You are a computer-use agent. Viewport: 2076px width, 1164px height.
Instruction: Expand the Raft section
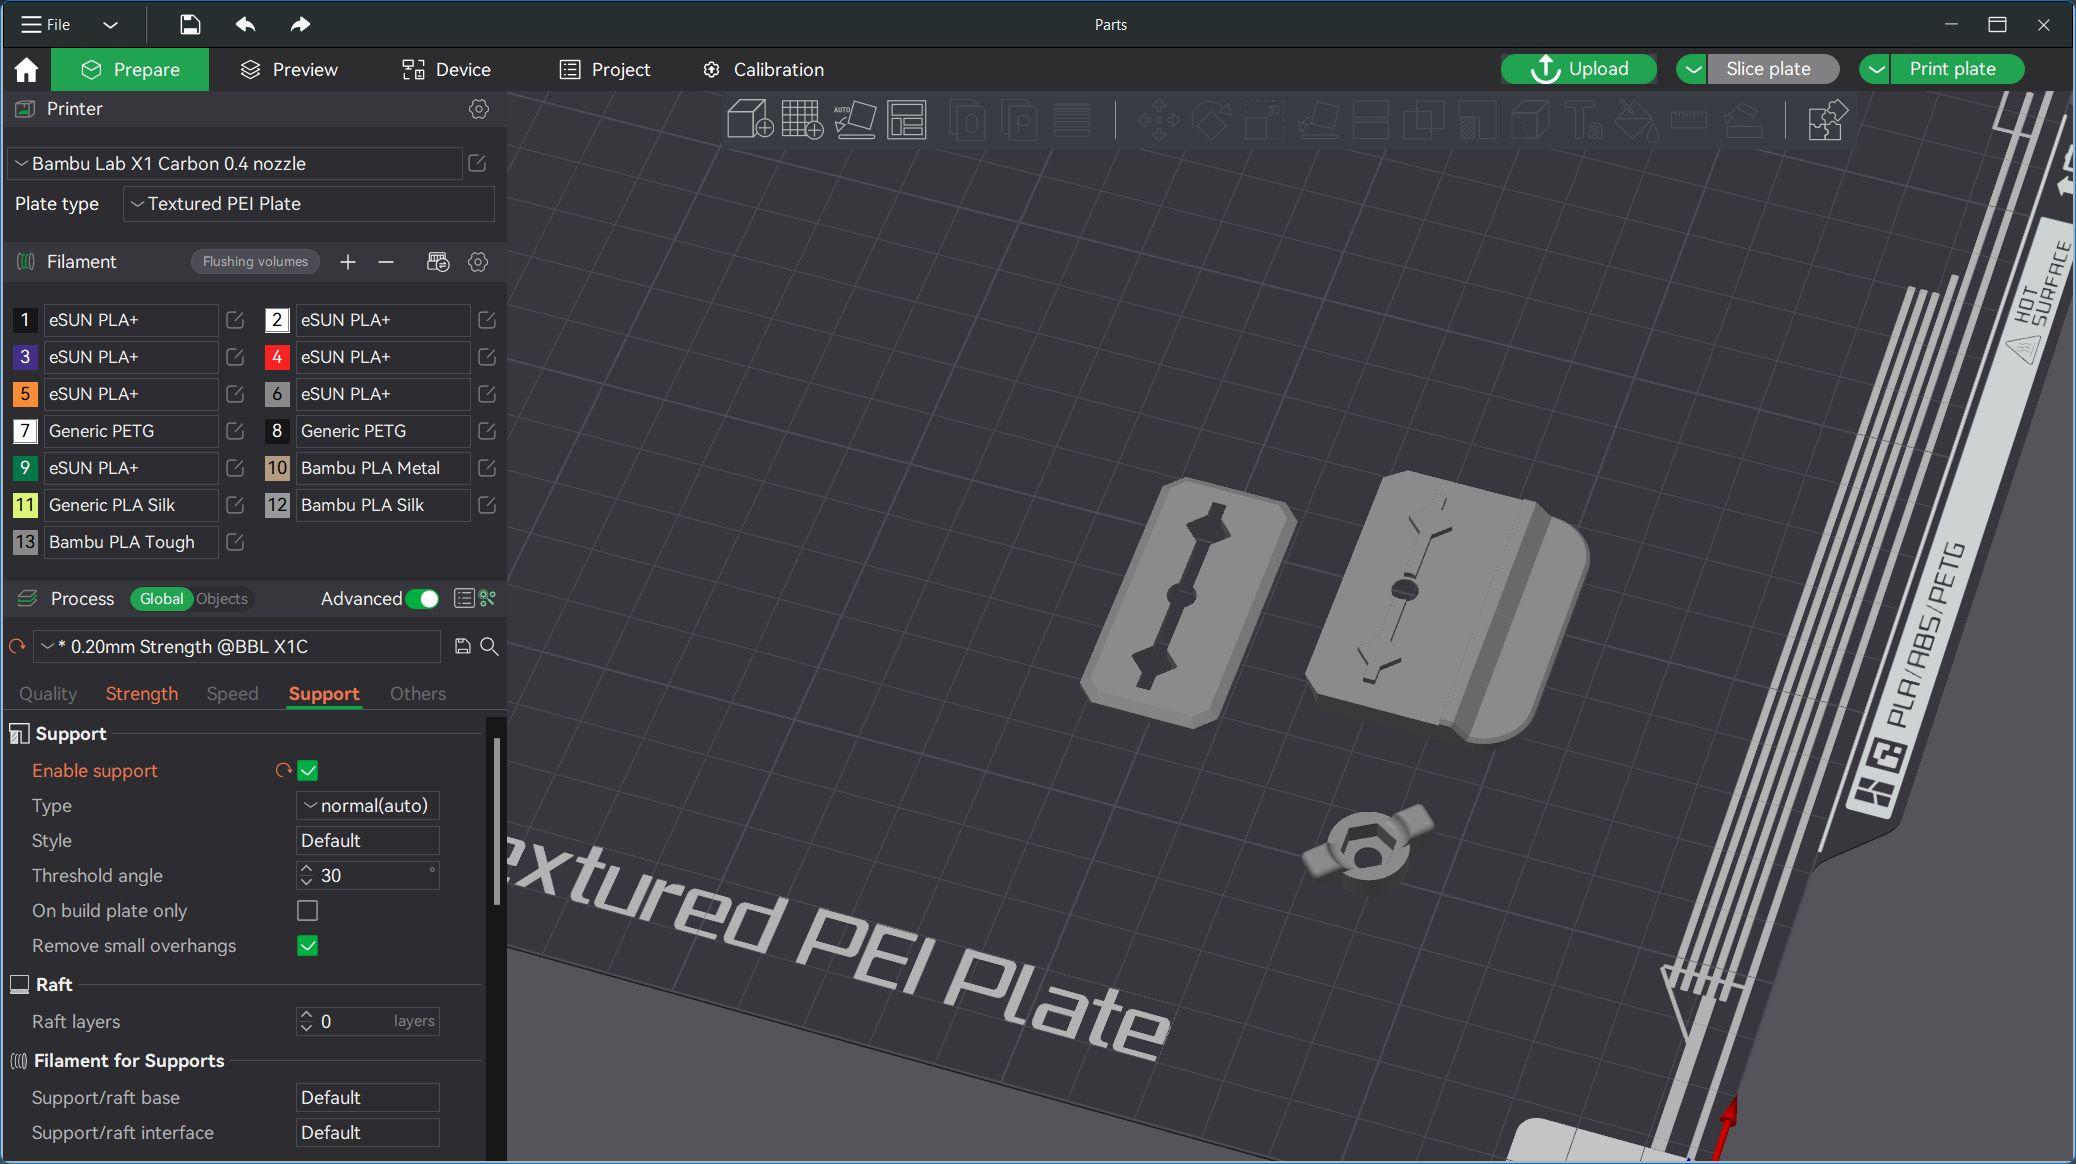tap(54, 984)
